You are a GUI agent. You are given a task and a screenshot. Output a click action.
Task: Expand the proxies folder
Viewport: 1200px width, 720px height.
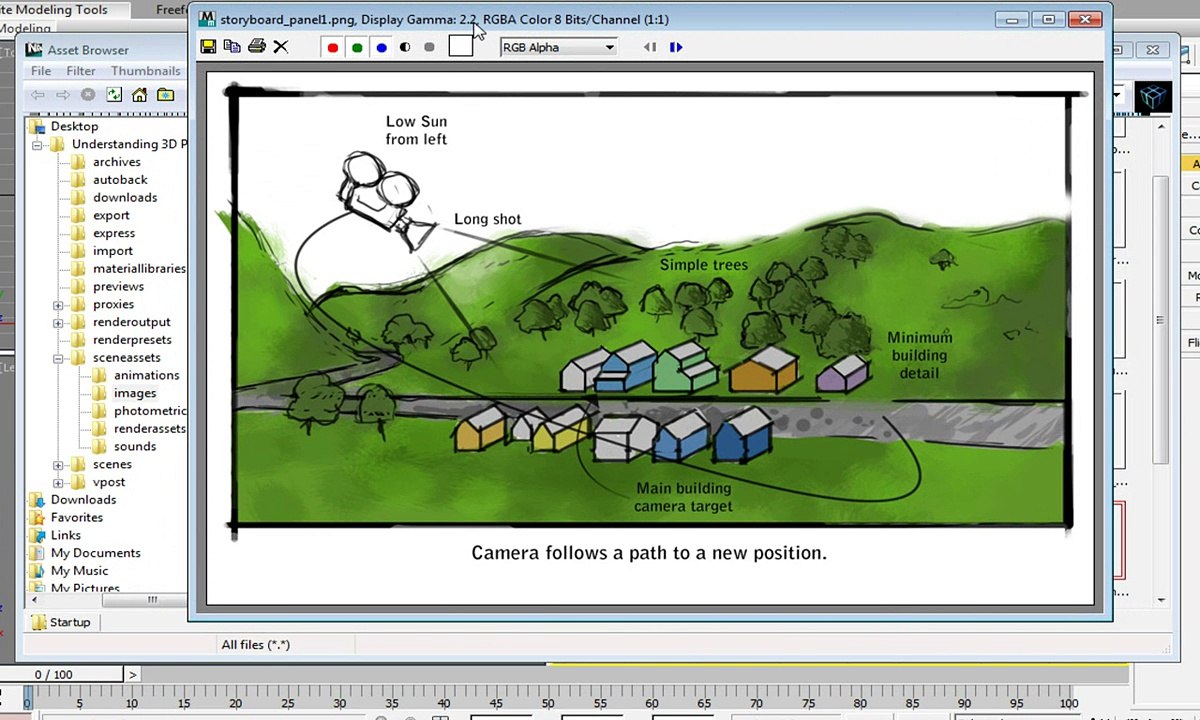[58, 305]
